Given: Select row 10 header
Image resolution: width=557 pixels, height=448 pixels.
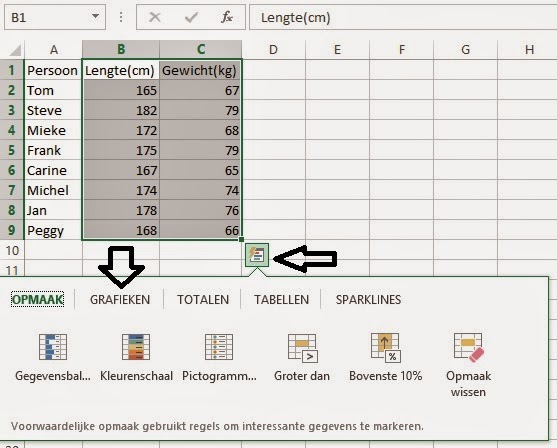Looking at the screenshot, I should (12, 250).
